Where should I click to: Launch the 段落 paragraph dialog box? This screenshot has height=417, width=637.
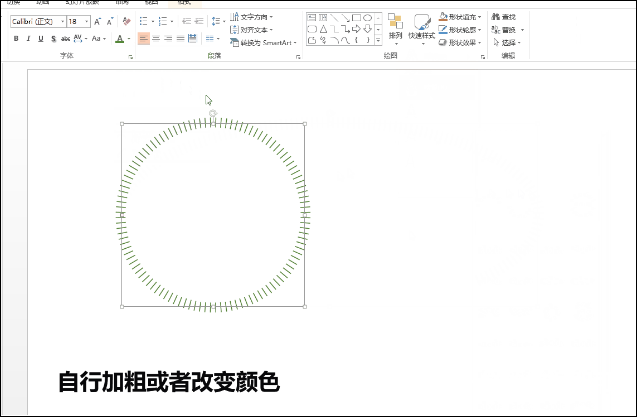click(x=298, y=57)
